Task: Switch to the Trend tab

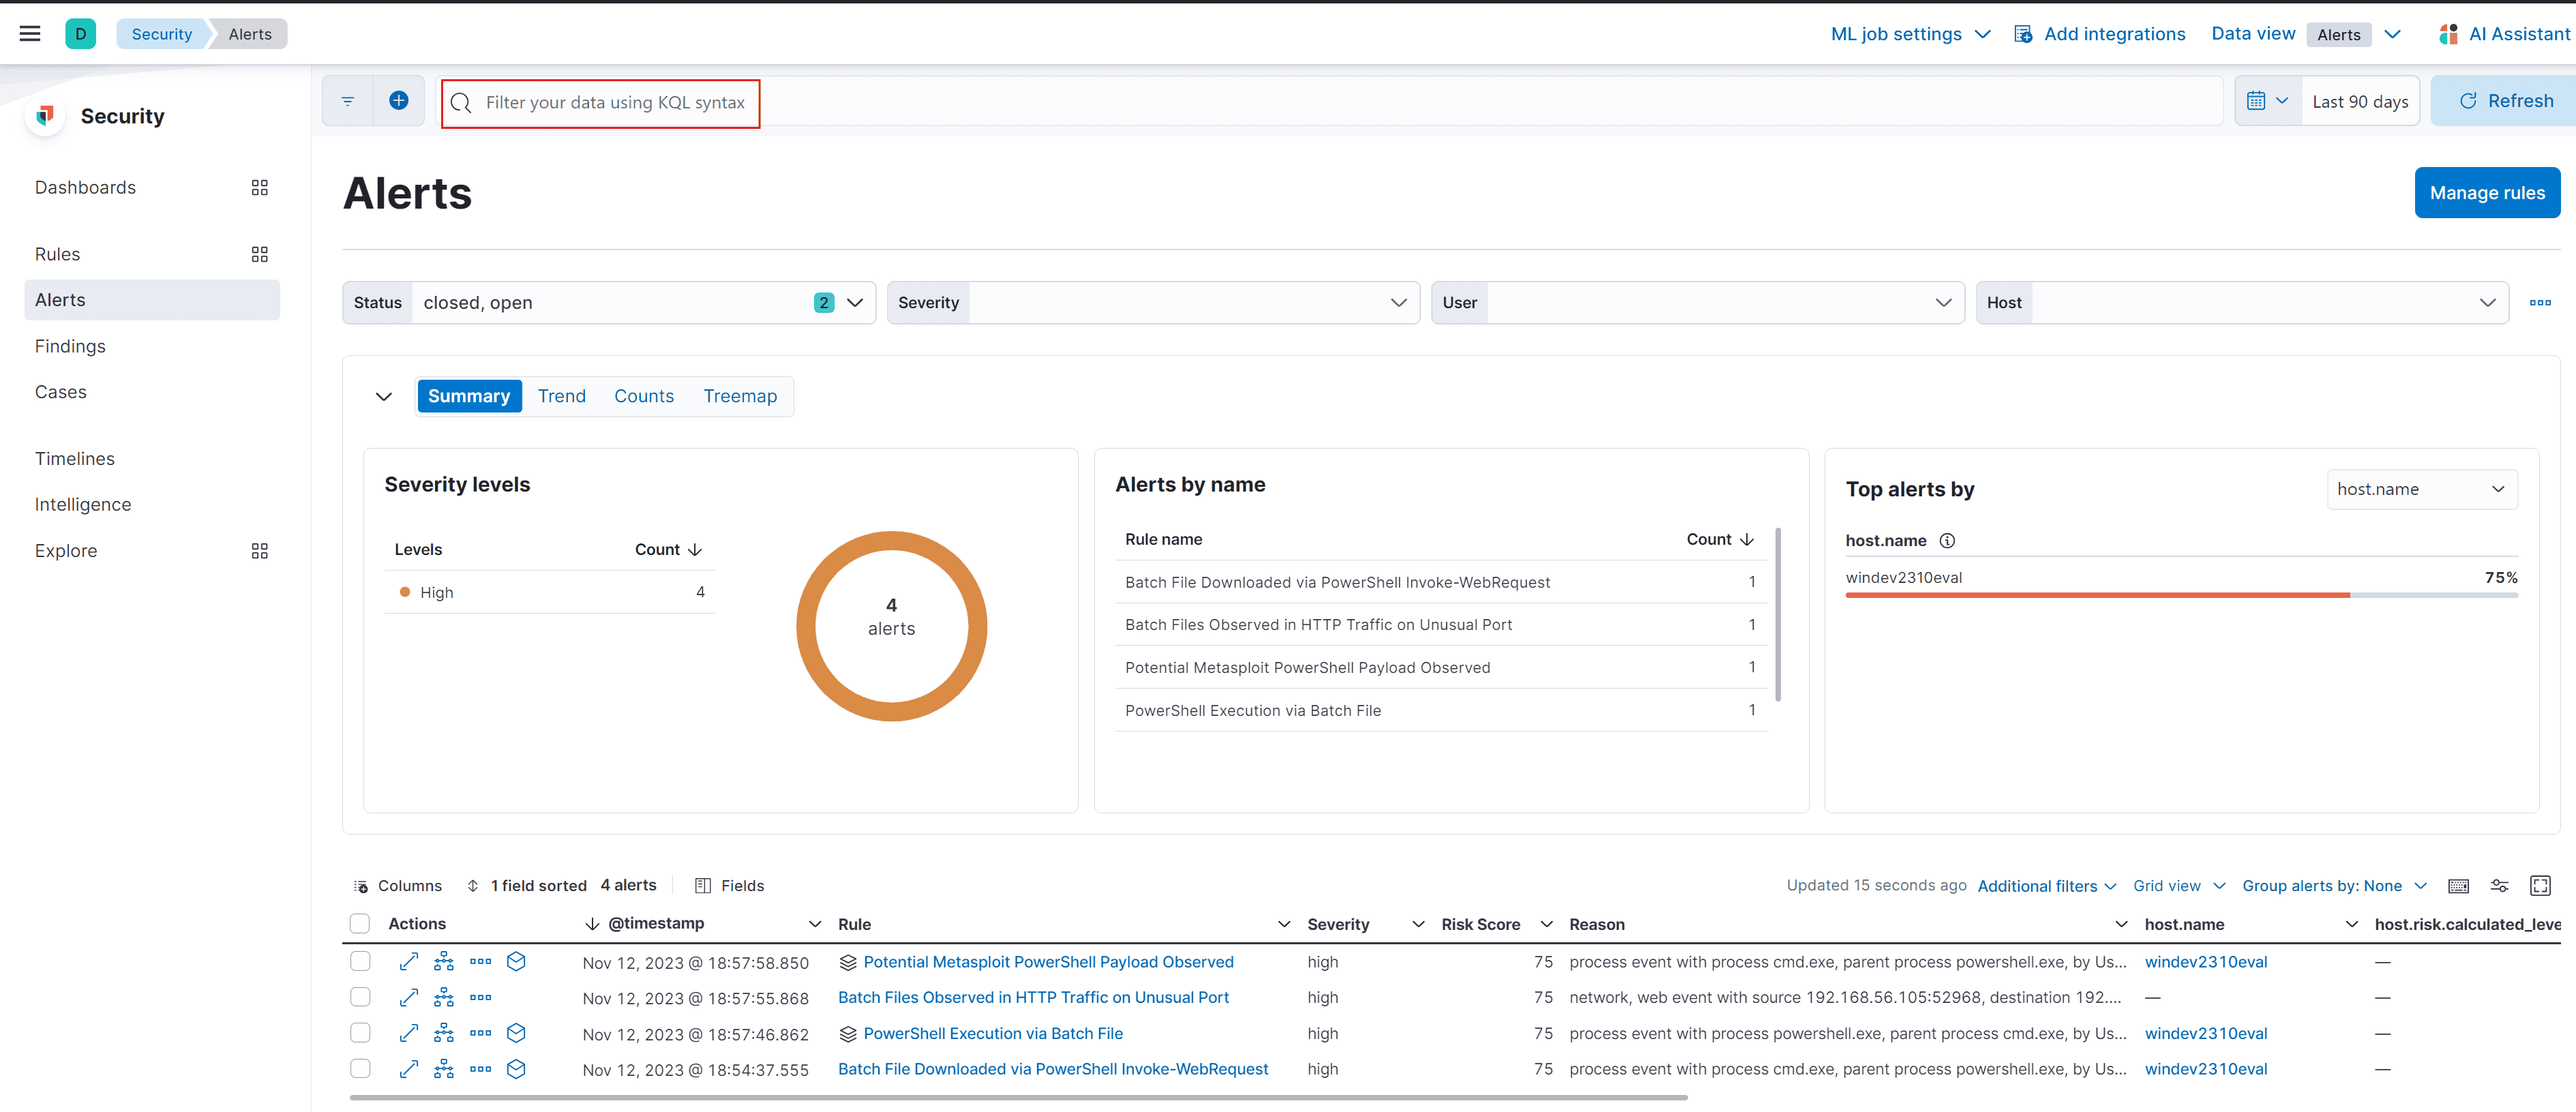Action: click(561, 397)
